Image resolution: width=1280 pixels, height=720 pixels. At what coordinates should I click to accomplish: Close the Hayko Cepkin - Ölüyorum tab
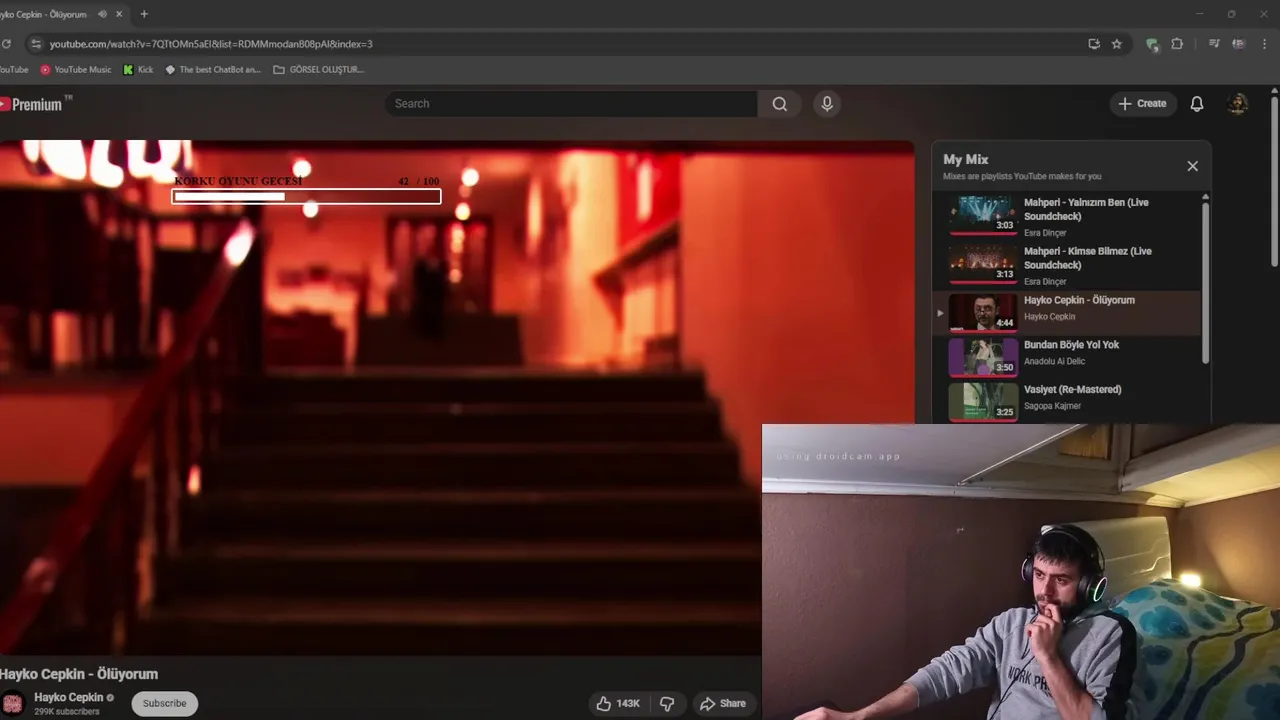coord(120,14)
